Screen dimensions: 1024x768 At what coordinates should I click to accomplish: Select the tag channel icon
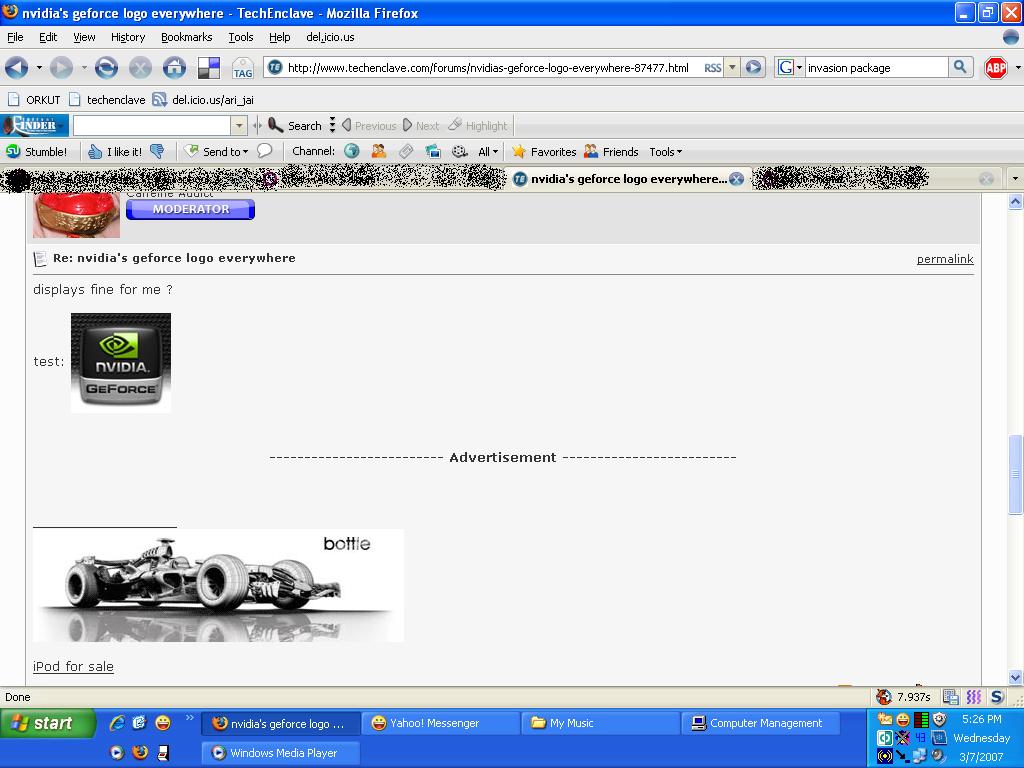coord(406,151)
